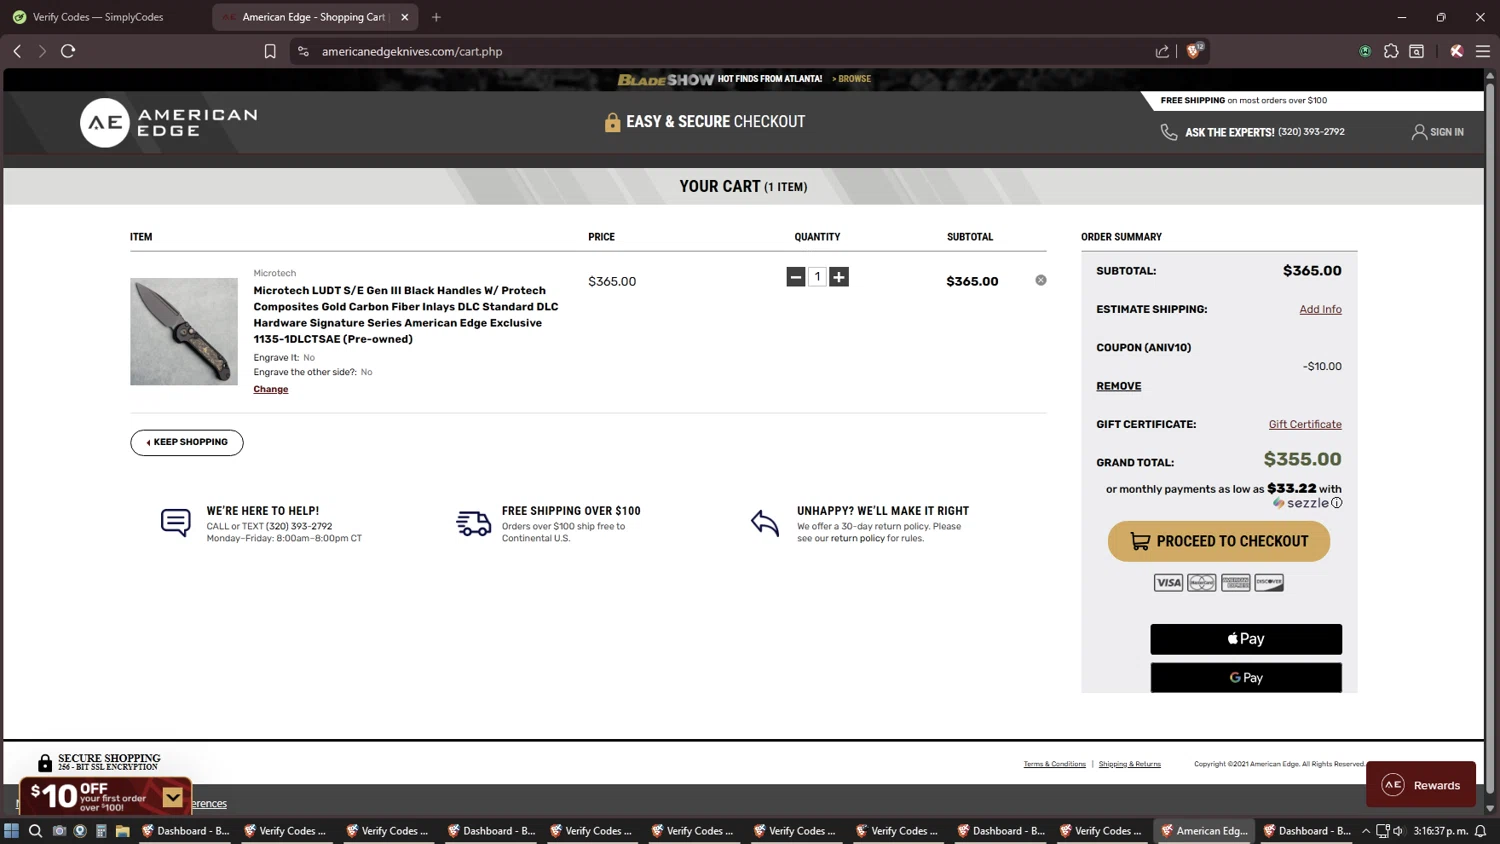Click the American Edge logo

pyautogui.click(x=169, y=122)
